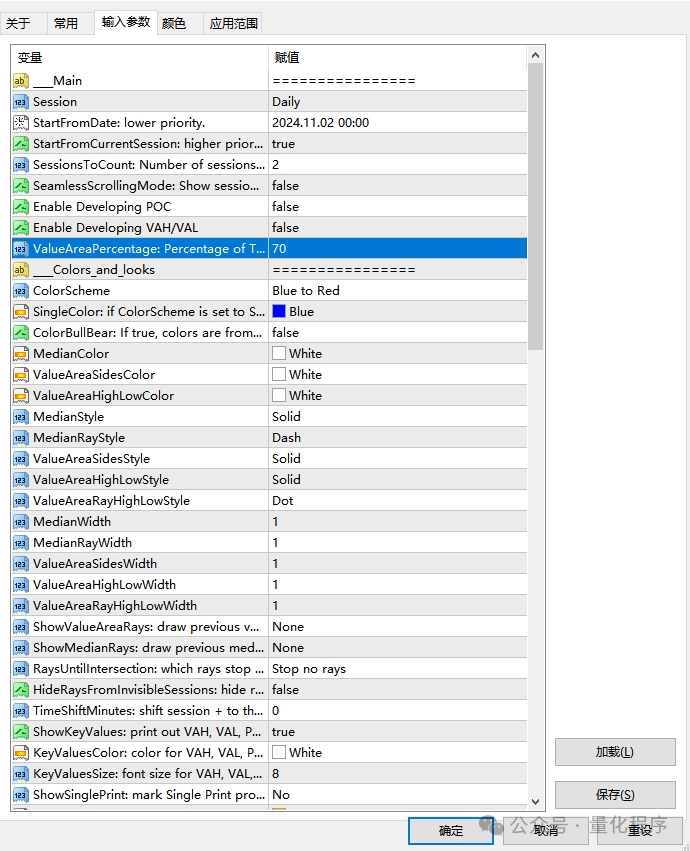The height and width of the screenshot is (851, 690).
Task: Open the Session value Daily dropdown
Action: [397, 102]
